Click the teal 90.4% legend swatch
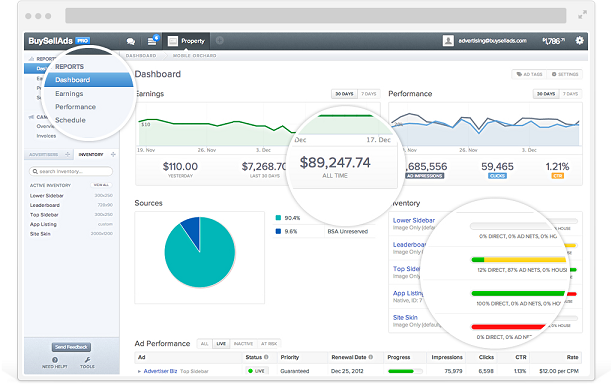 coord(278,218)
